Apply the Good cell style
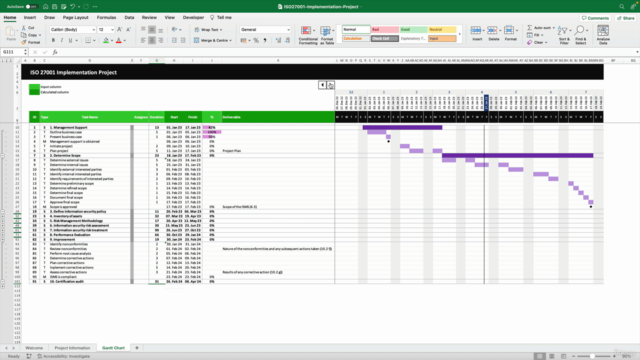The width and height of the screenshot is (640, 360). click(x=413, y=29)
